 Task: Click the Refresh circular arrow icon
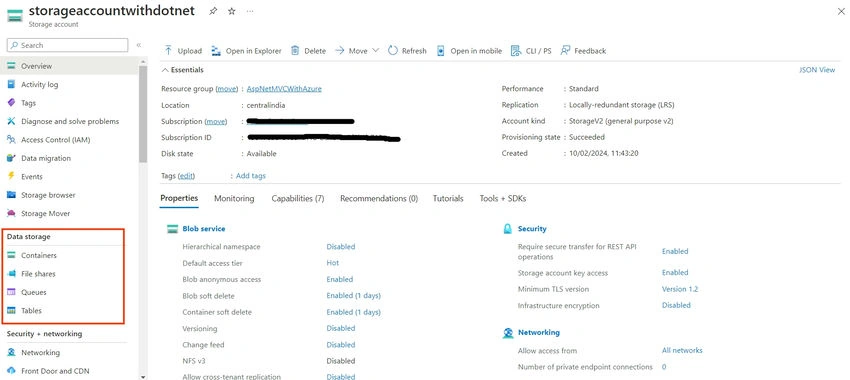(x=393, y=50)
